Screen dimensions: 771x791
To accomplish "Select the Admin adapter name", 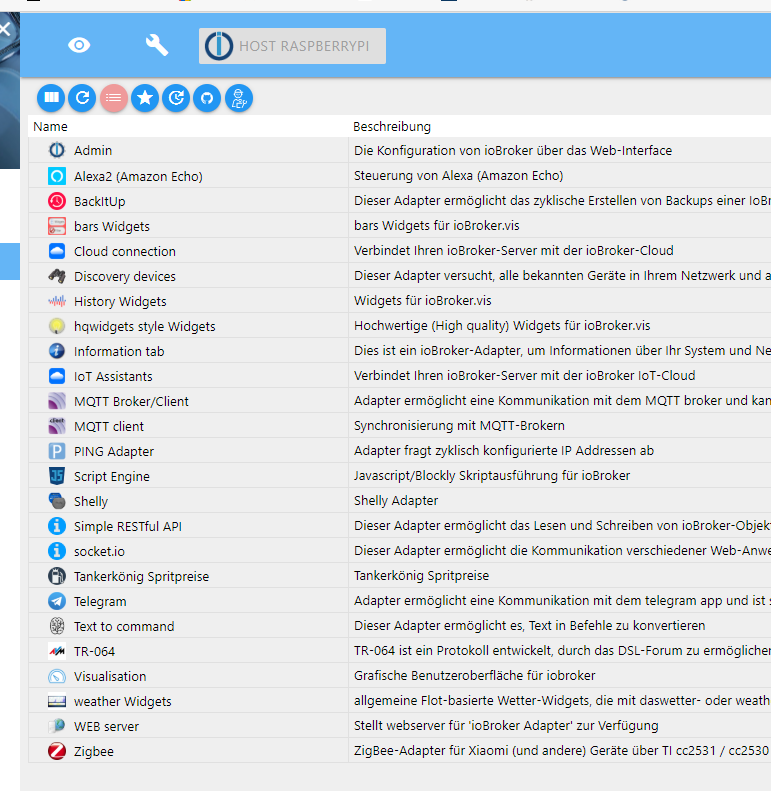I will coord(93,150).
